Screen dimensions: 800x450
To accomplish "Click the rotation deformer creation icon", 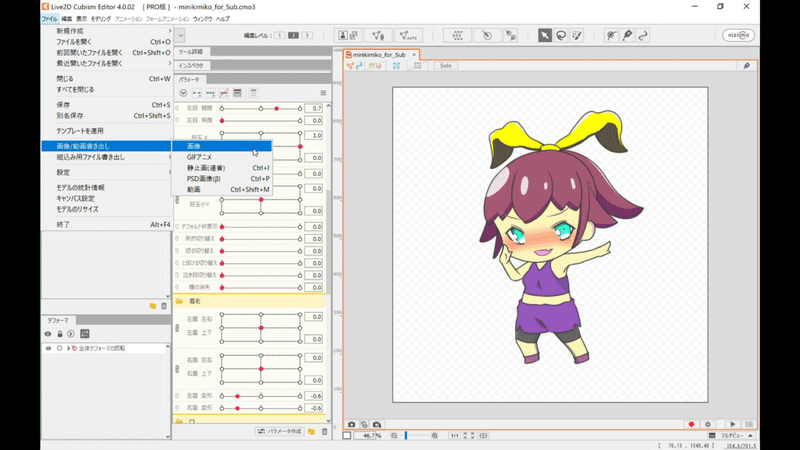I will 487,35.
